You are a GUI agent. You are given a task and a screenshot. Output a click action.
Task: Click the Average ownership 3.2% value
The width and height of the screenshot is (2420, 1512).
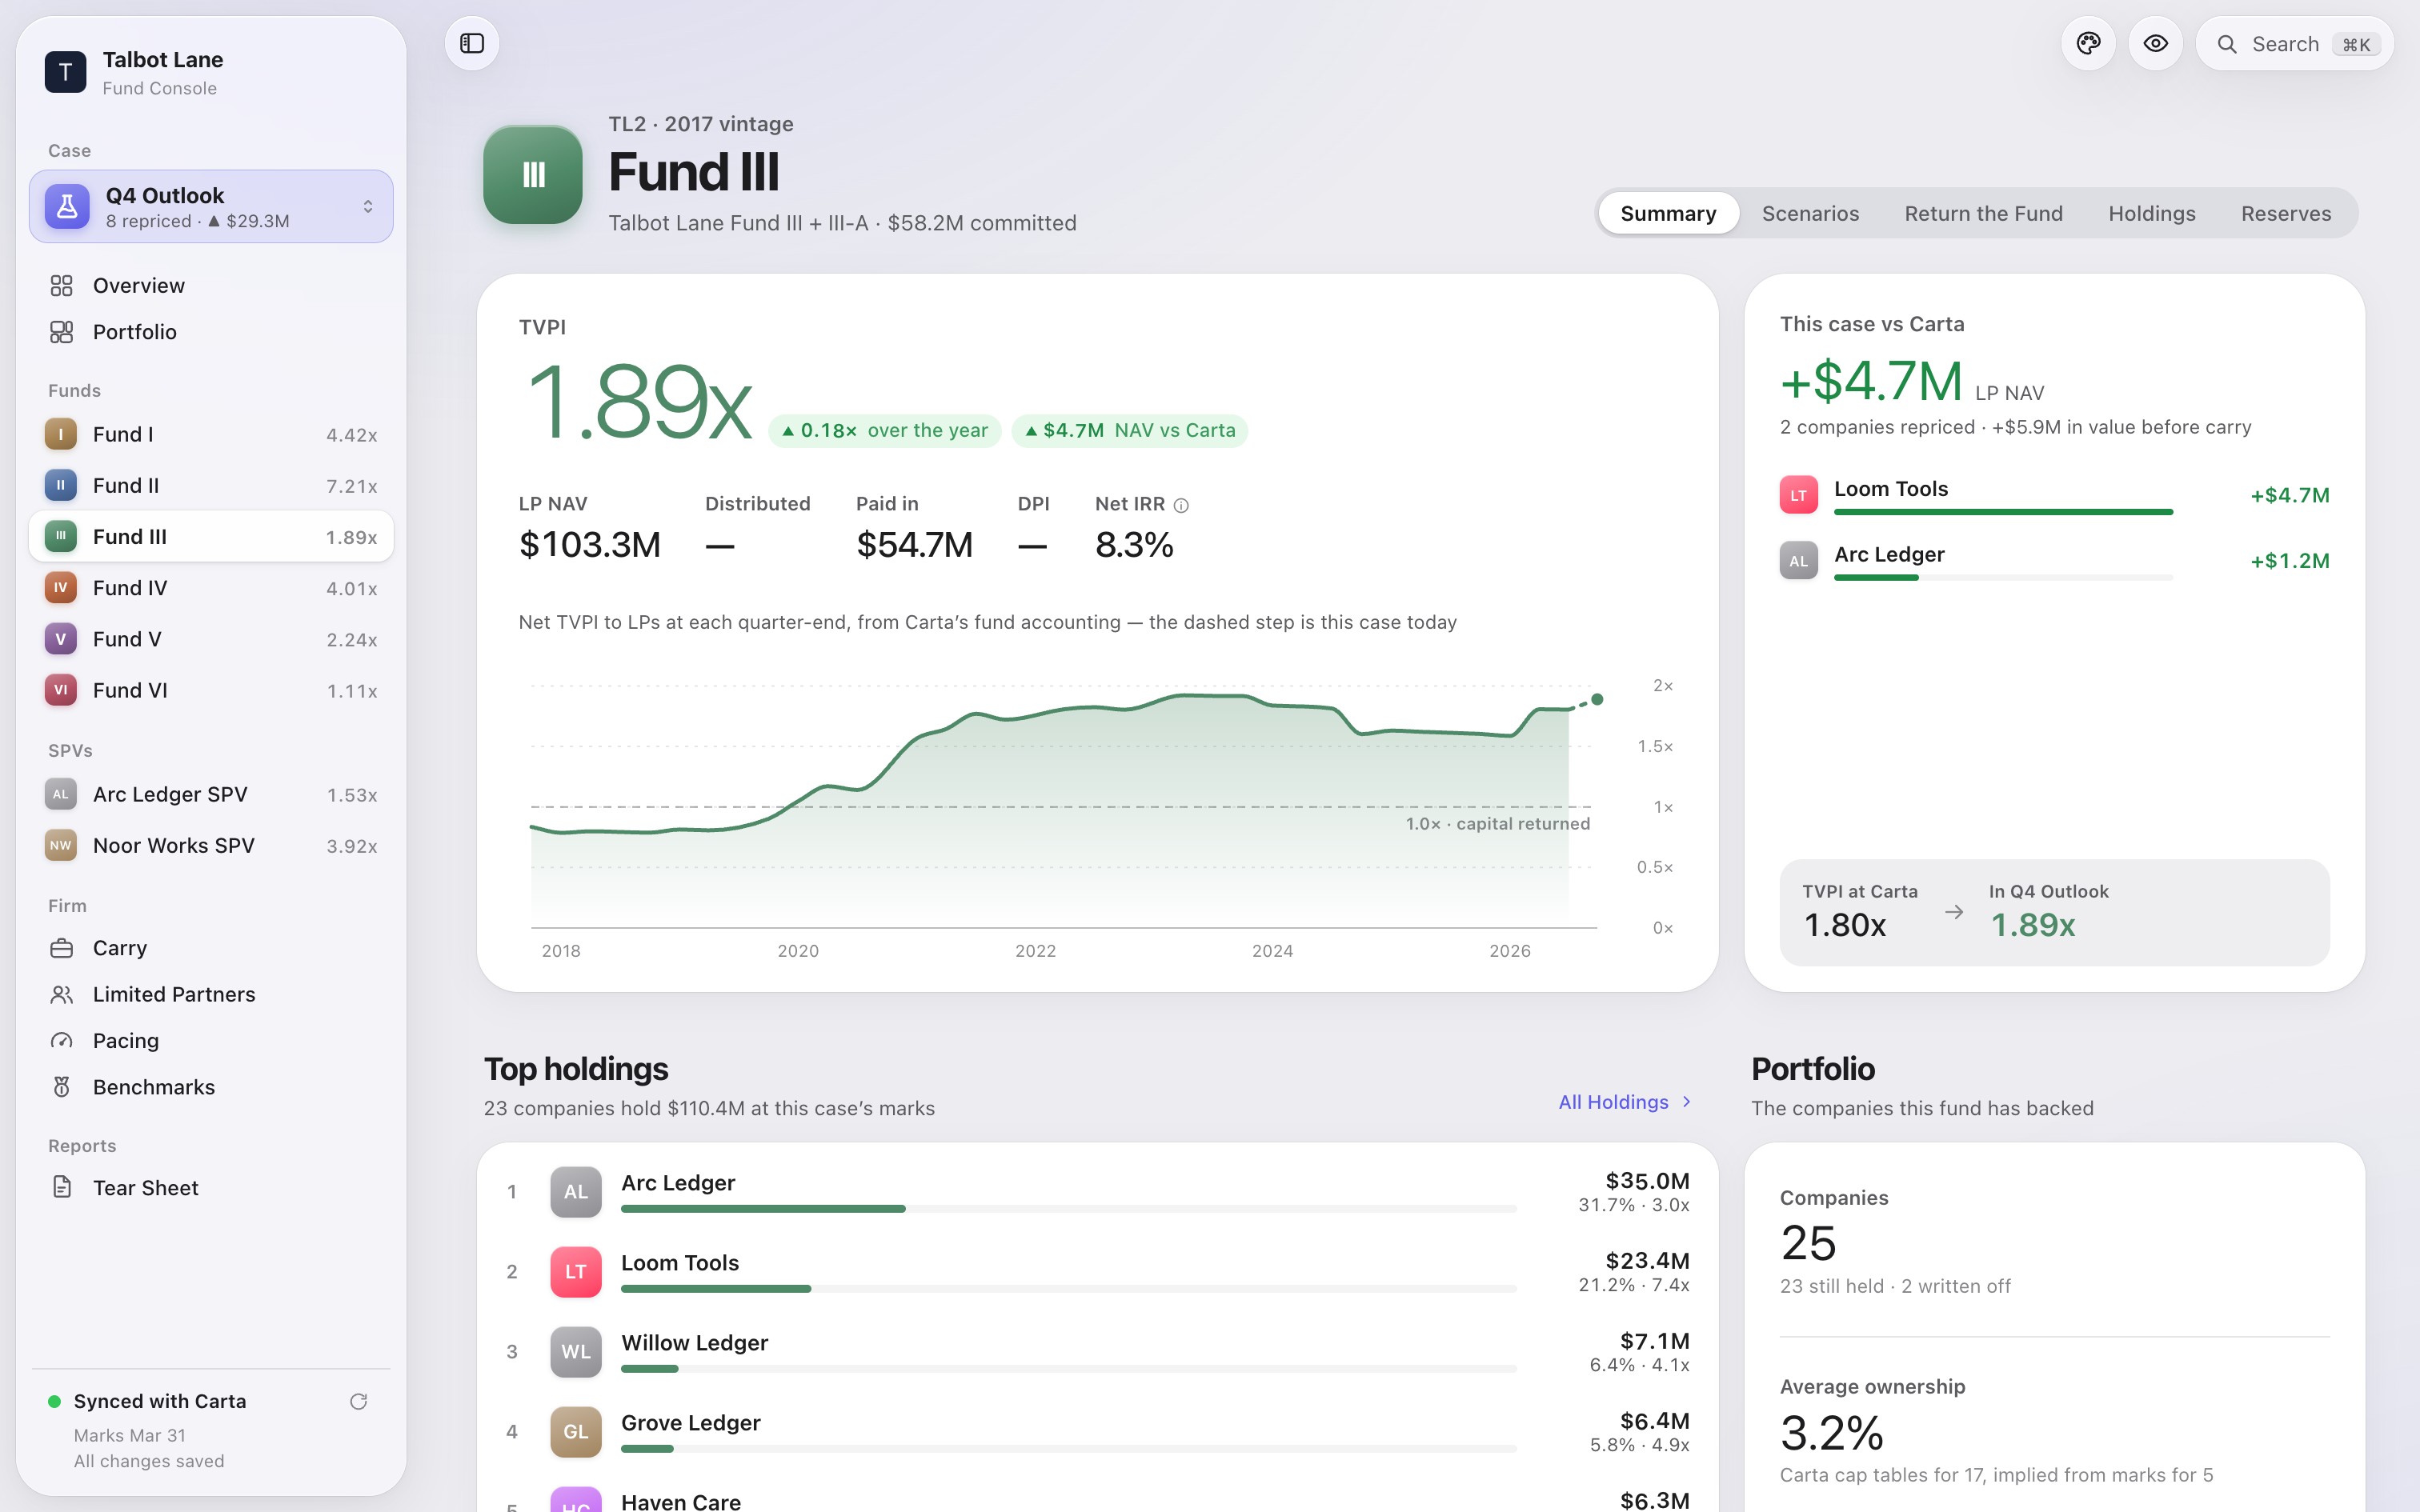[1832, 1433]
